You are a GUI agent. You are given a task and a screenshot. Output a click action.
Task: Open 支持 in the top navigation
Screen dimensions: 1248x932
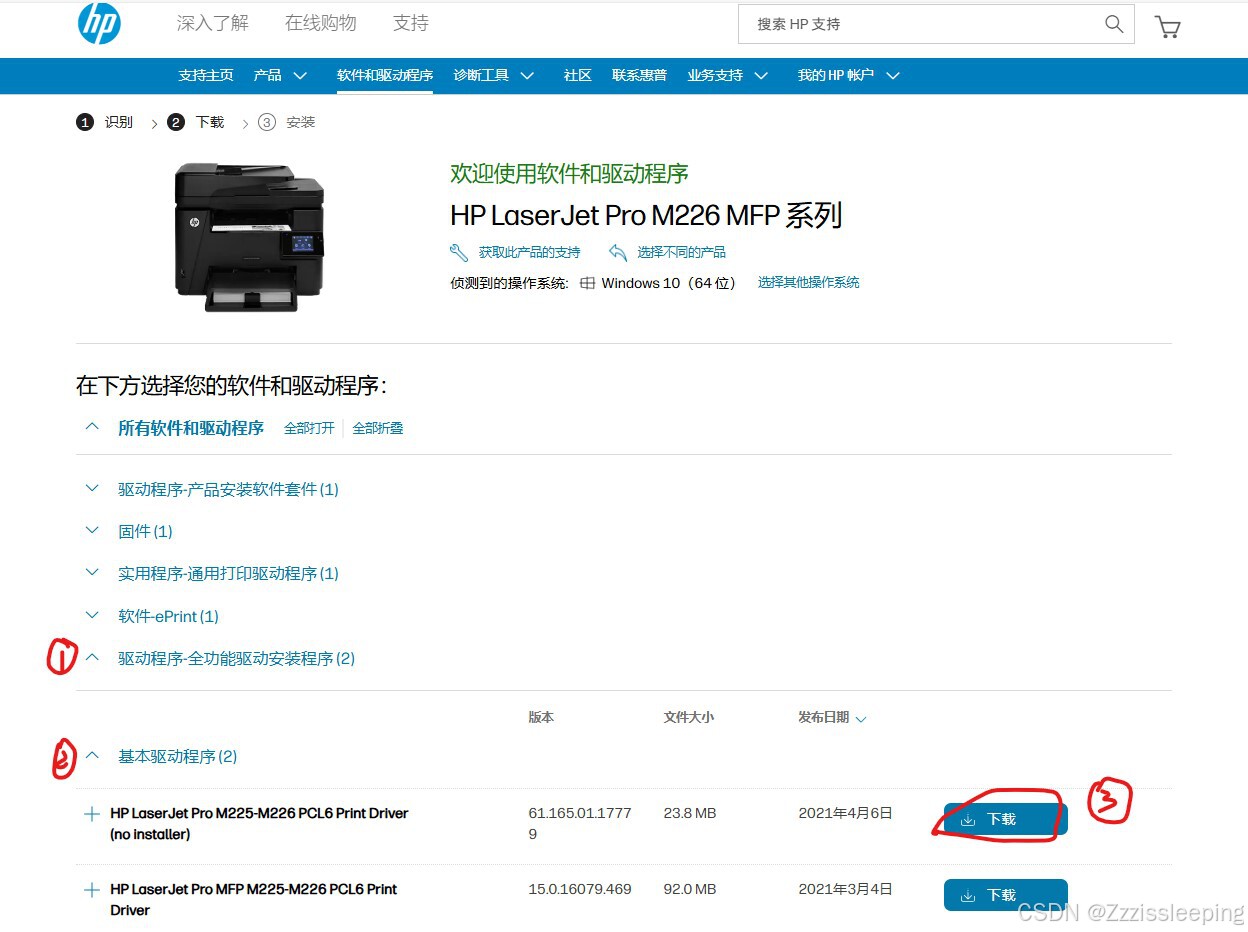[x=411, y=23]
